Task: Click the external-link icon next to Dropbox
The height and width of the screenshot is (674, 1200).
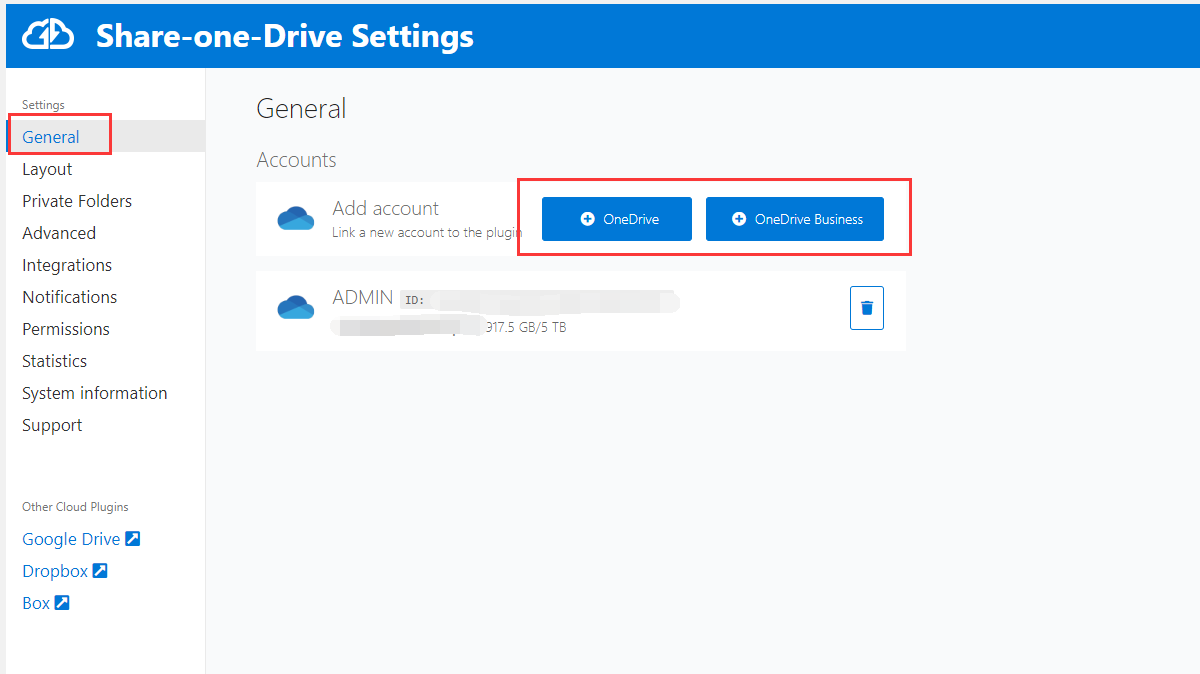Action: click(100, 571)
